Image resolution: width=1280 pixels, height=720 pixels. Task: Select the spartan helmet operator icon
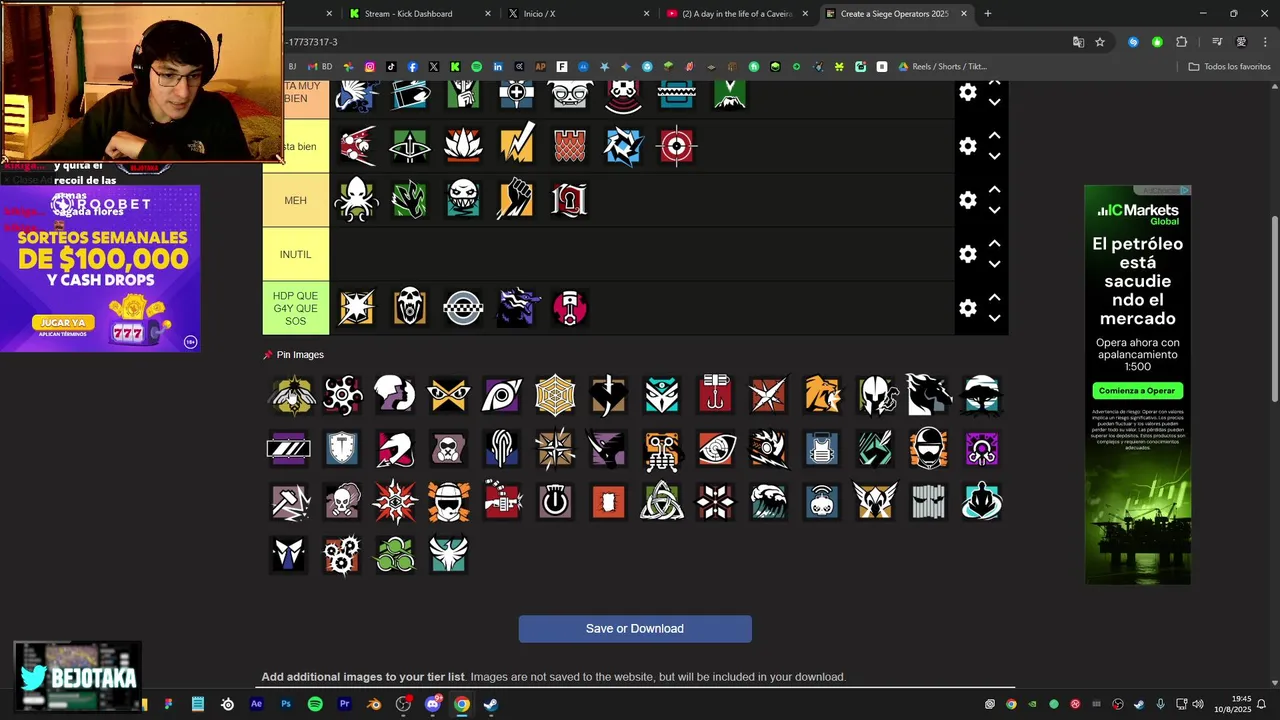tap(875, 395)
